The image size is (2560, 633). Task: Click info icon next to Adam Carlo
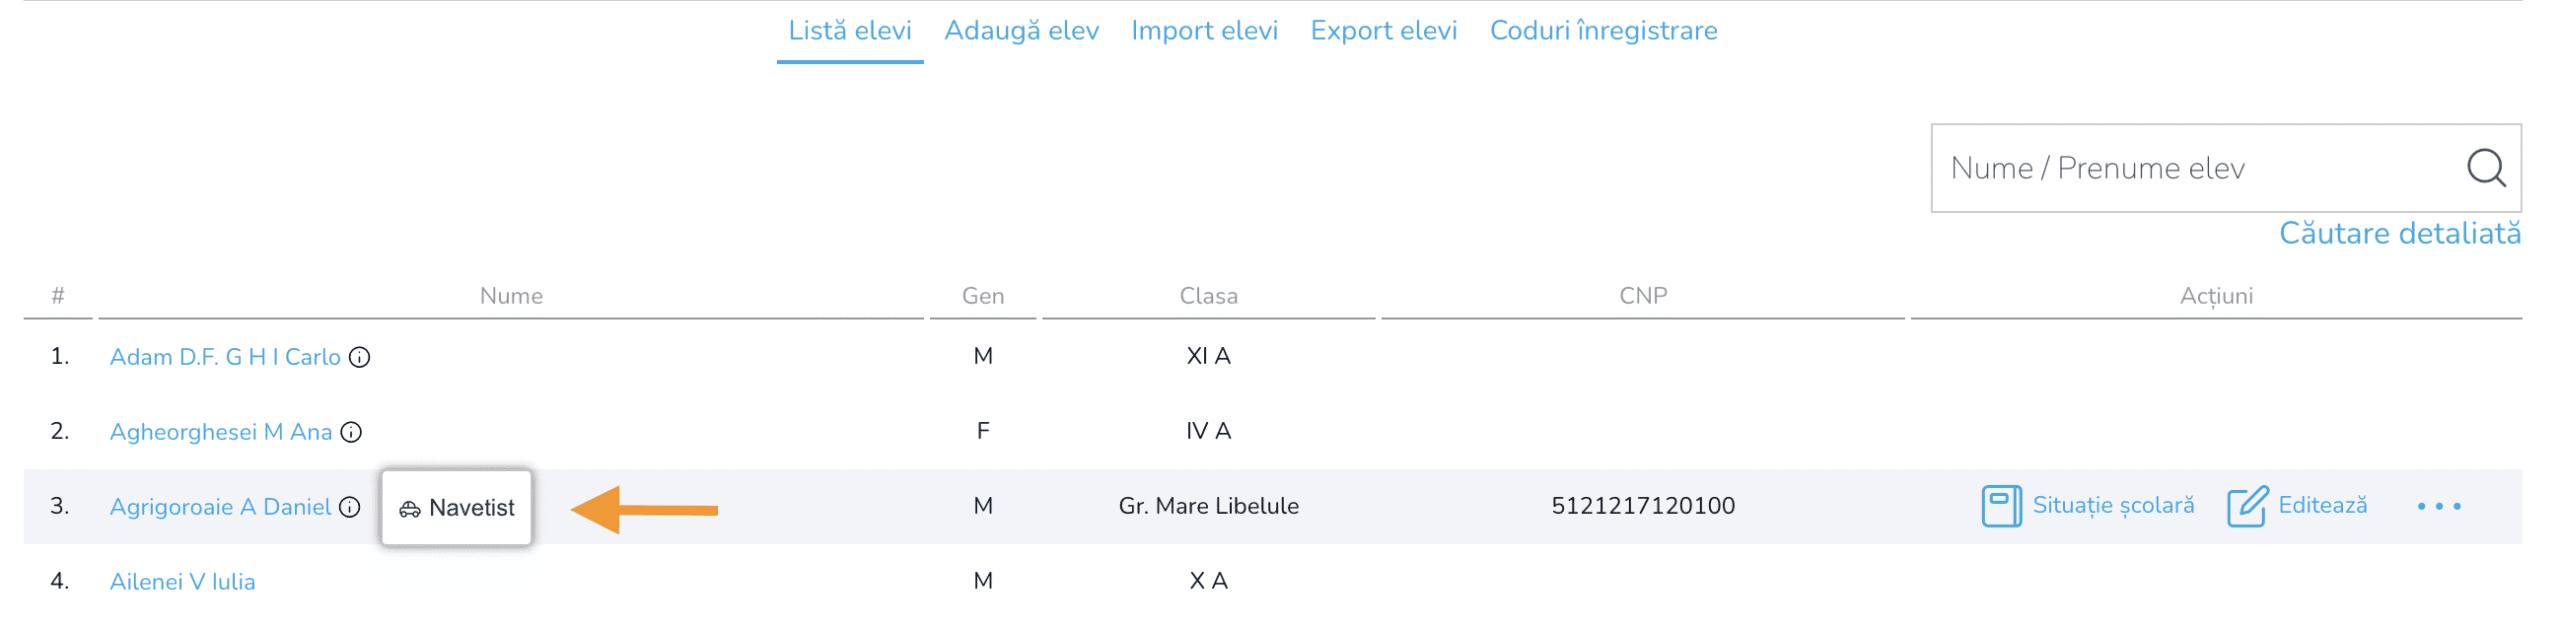359,357
